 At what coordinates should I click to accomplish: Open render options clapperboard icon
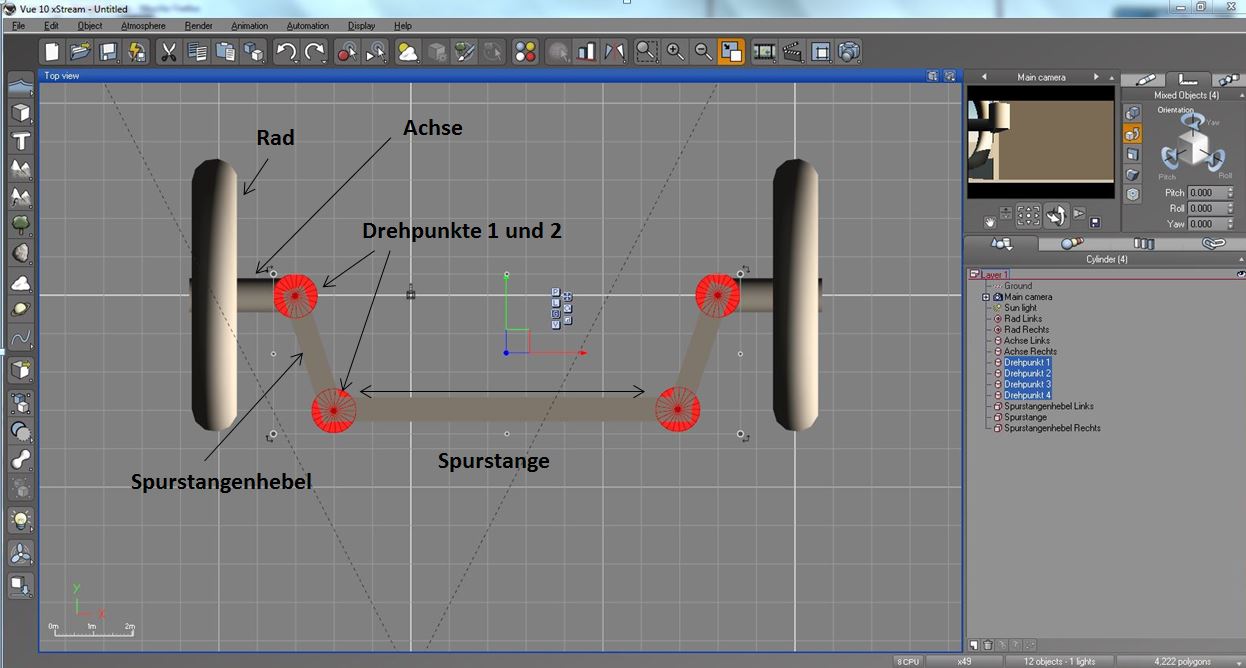coord(793,52)
